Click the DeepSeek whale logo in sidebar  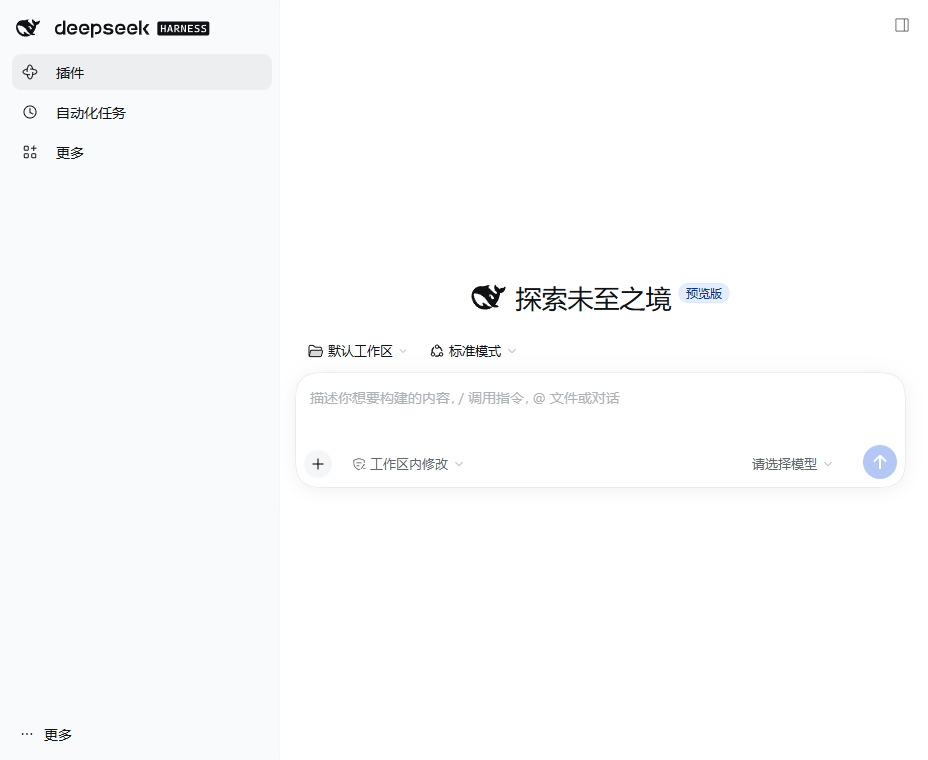pyautogui.click(x=28, y=28)
